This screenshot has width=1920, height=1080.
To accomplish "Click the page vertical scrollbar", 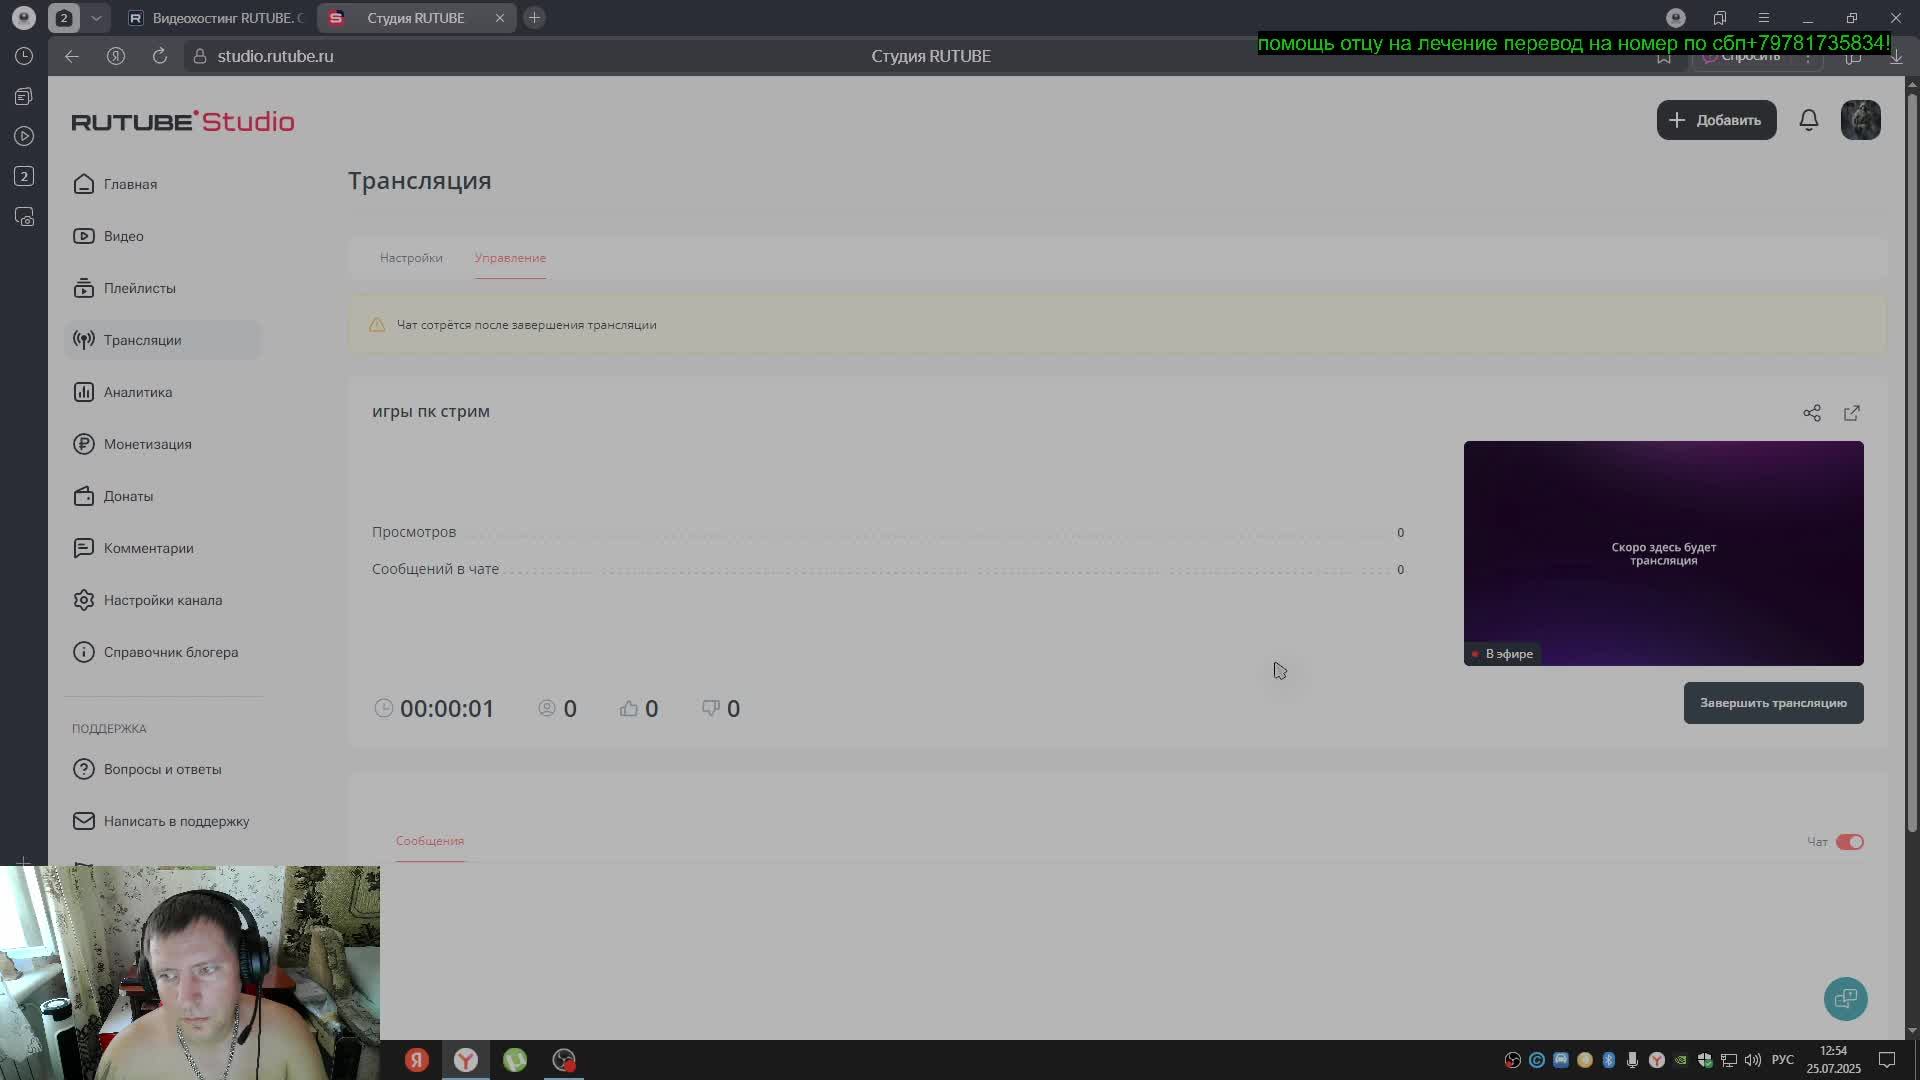I will pos(1911,460).
